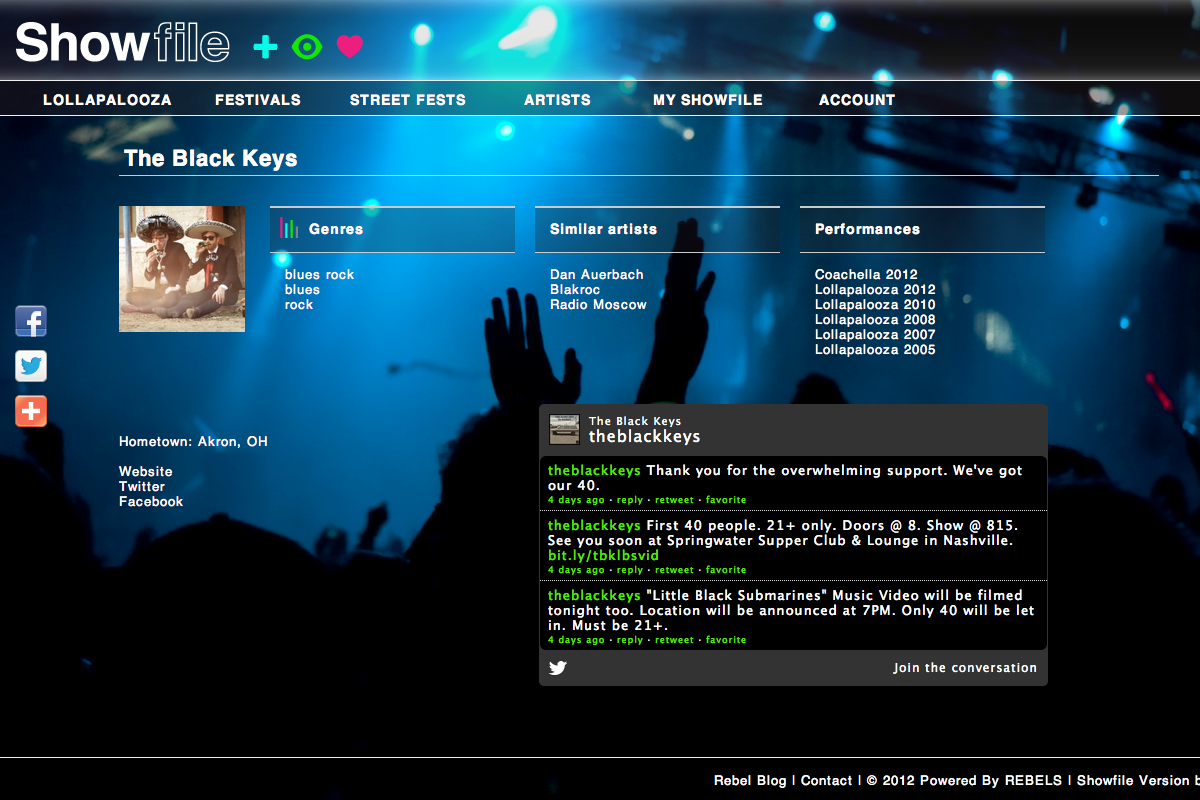Retweet the Springwater Supper Club tweet
The width and height of the screenshot is (1200, 800).
[x=674, y=570]
